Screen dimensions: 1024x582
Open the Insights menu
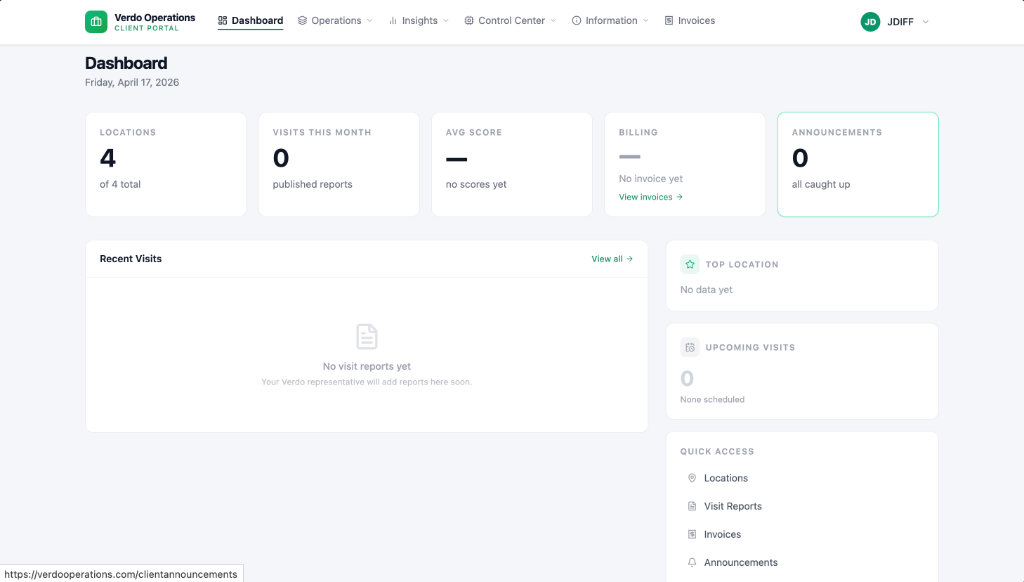419,21
